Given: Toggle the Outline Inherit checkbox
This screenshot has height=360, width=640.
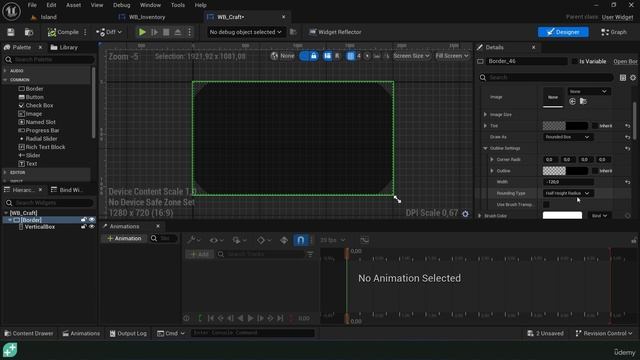Looking at the screenshot, I should click(595, 171).
